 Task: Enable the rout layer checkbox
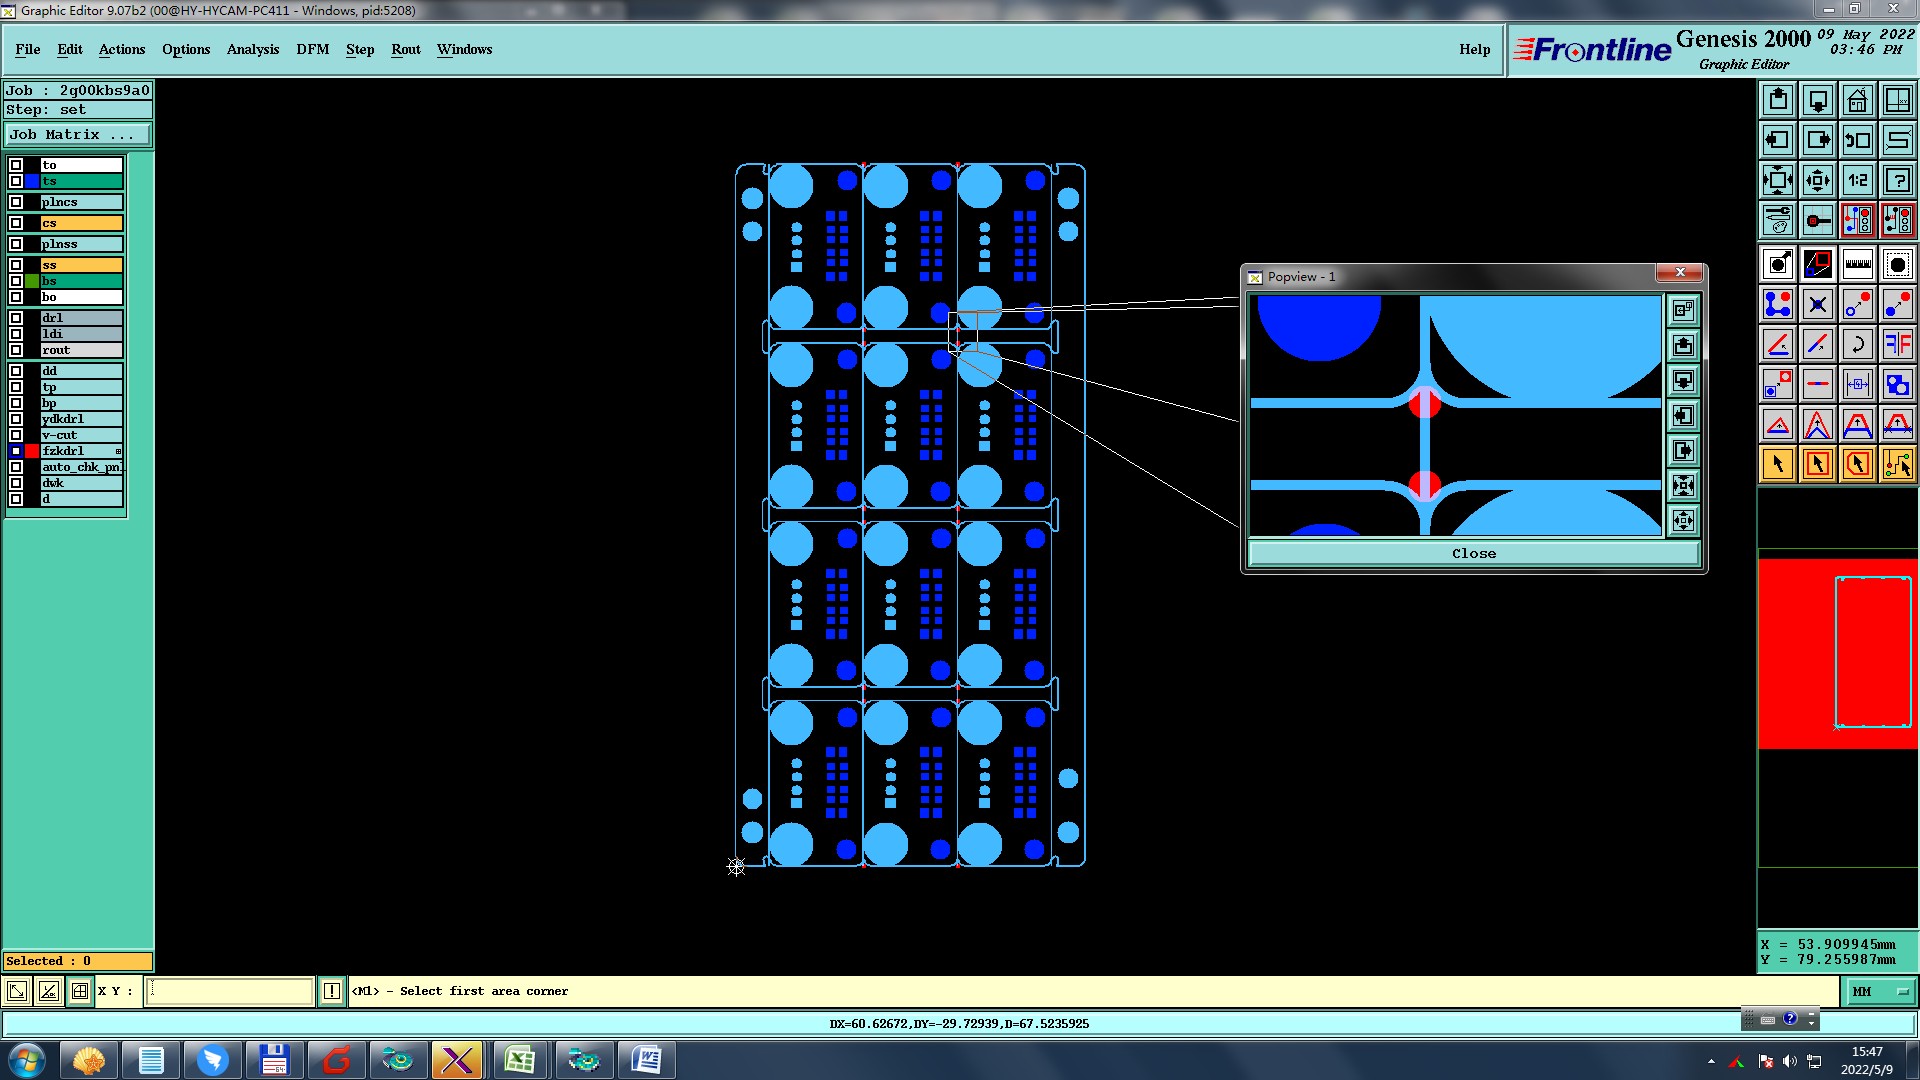tap(16, 350)
